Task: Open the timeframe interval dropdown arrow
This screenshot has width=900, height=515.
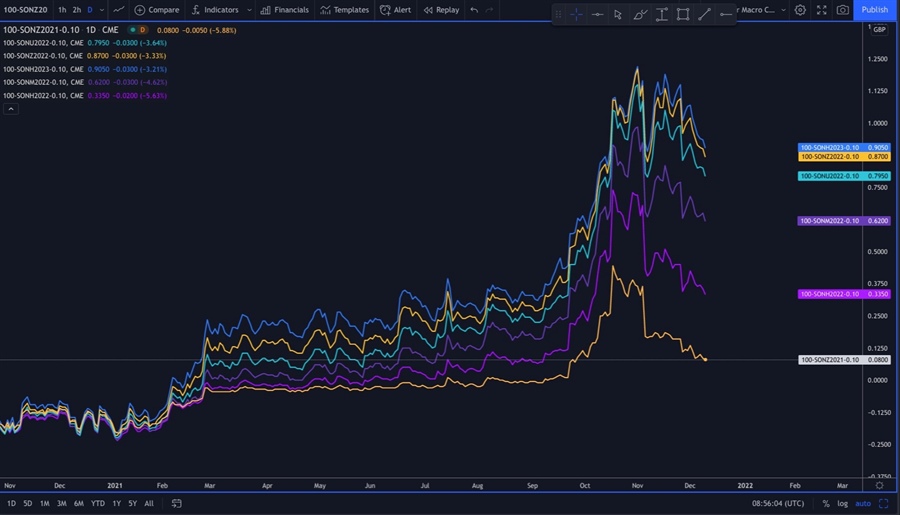Action: [103, 10]
